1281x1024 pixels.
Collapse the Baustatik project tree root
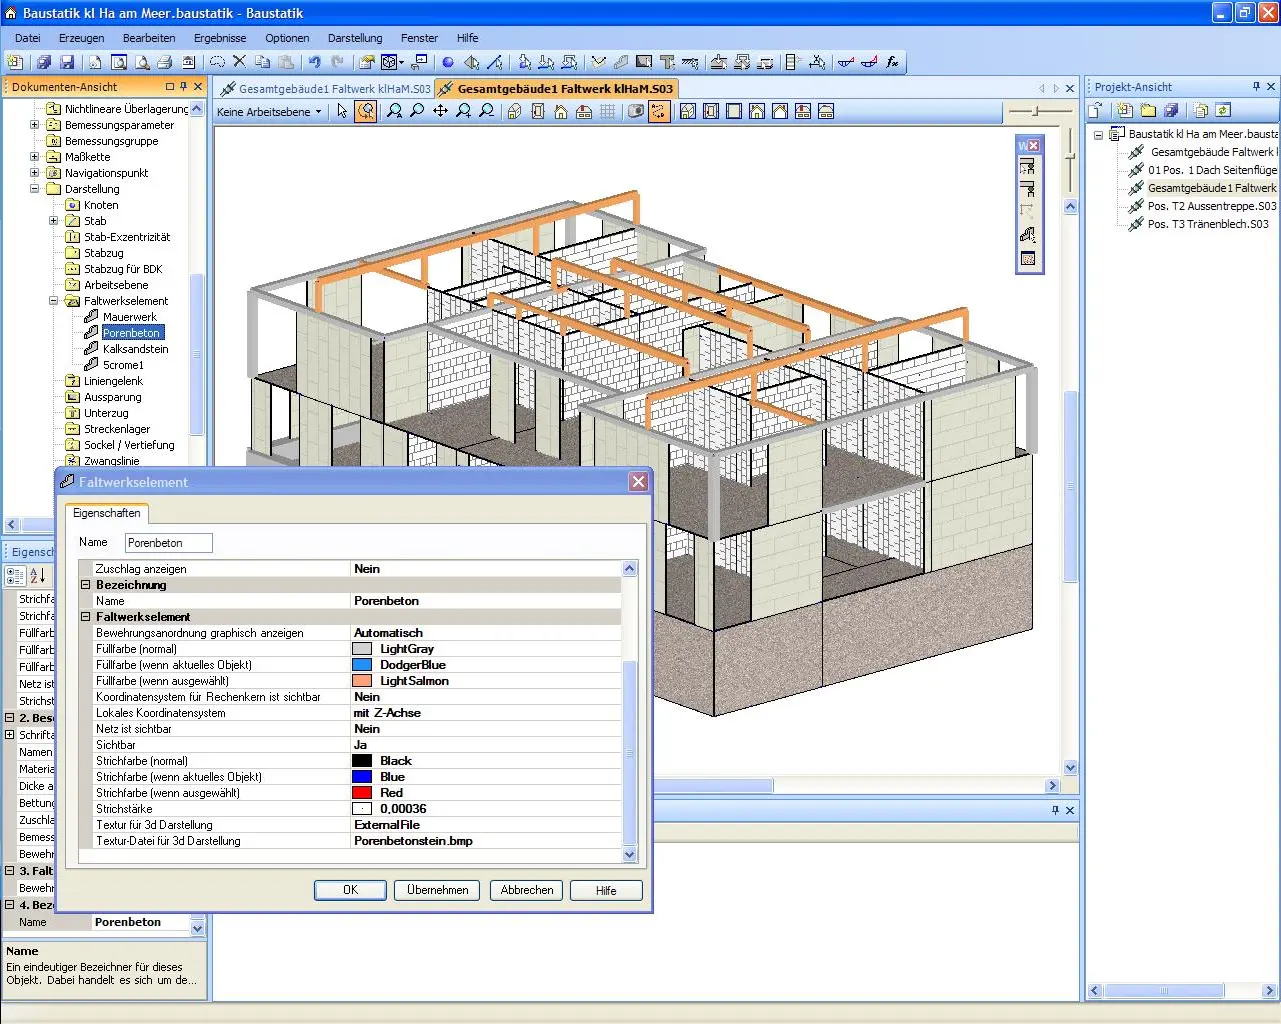(x=1098, y=134)
